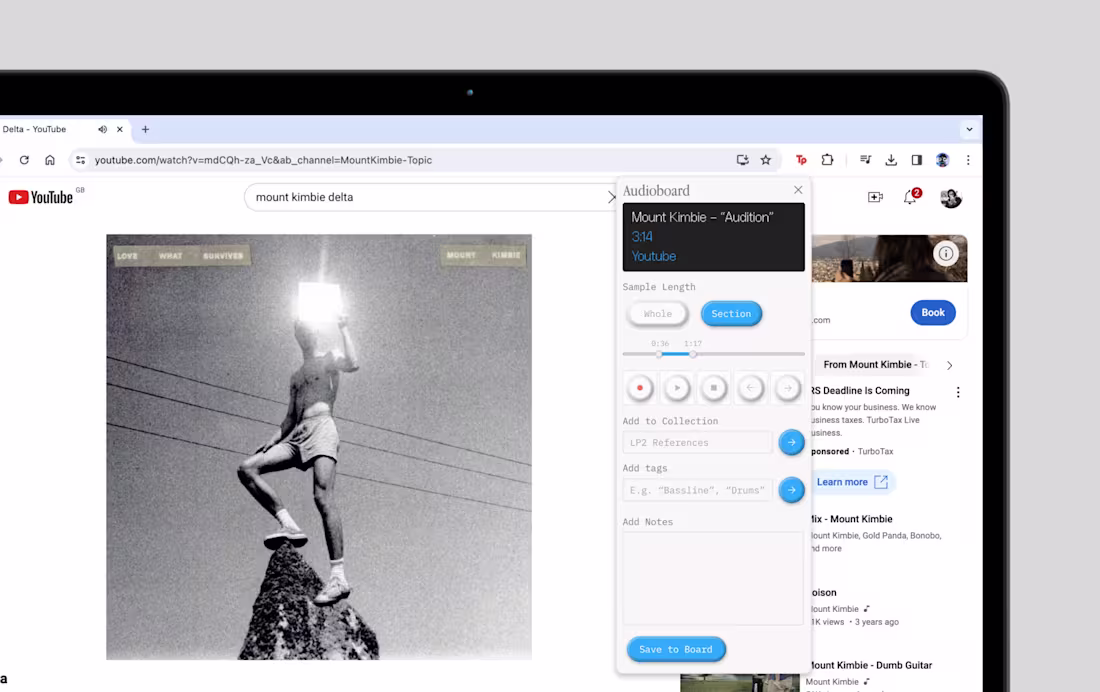This screenshot has height=692, width=1100.
Task: Focus the Add tags input field
Action: coord(697,490)
